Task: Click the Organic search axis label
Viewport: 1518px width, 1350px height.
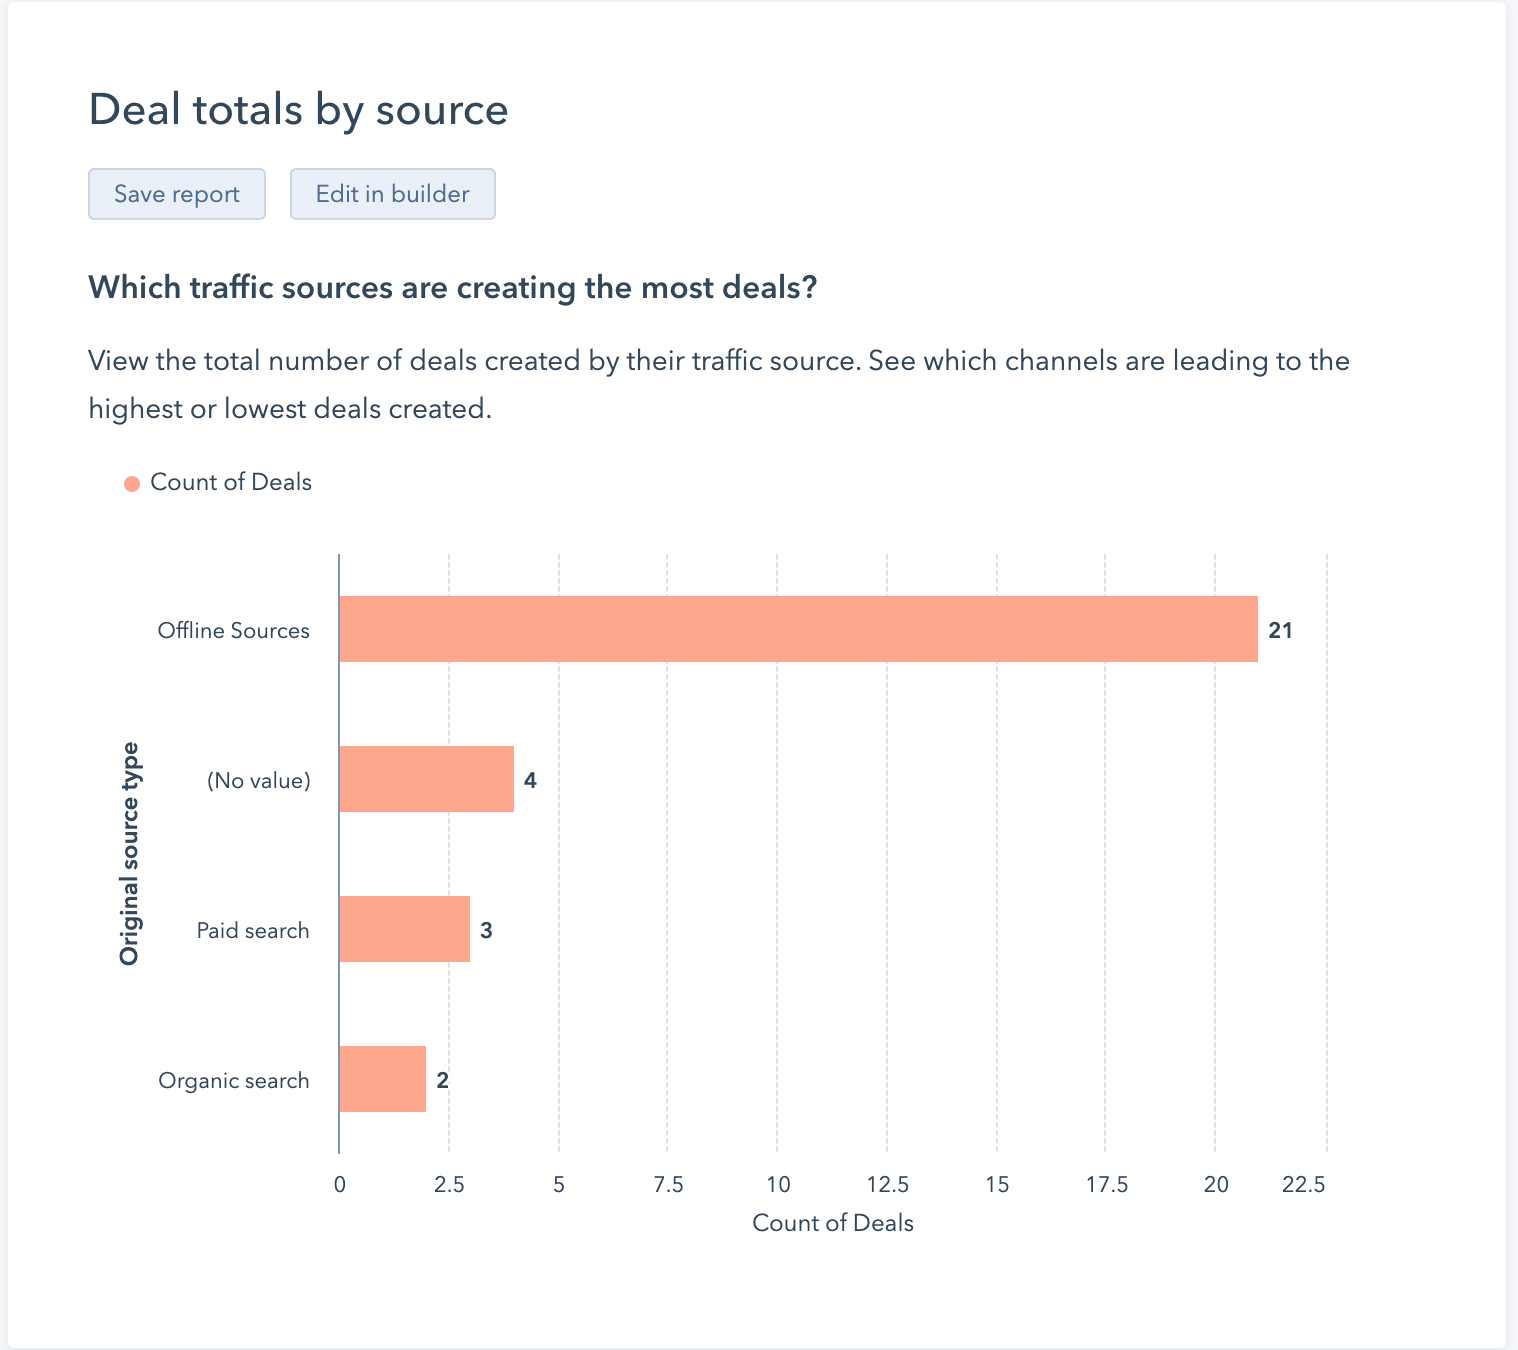Action: pos(234,1081)
